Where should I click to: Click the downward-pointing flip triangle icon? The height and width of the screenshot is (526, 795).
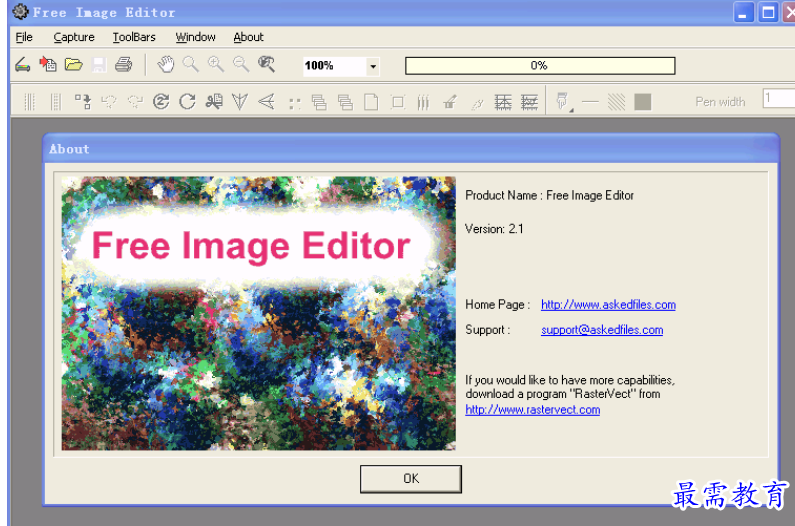240,102
